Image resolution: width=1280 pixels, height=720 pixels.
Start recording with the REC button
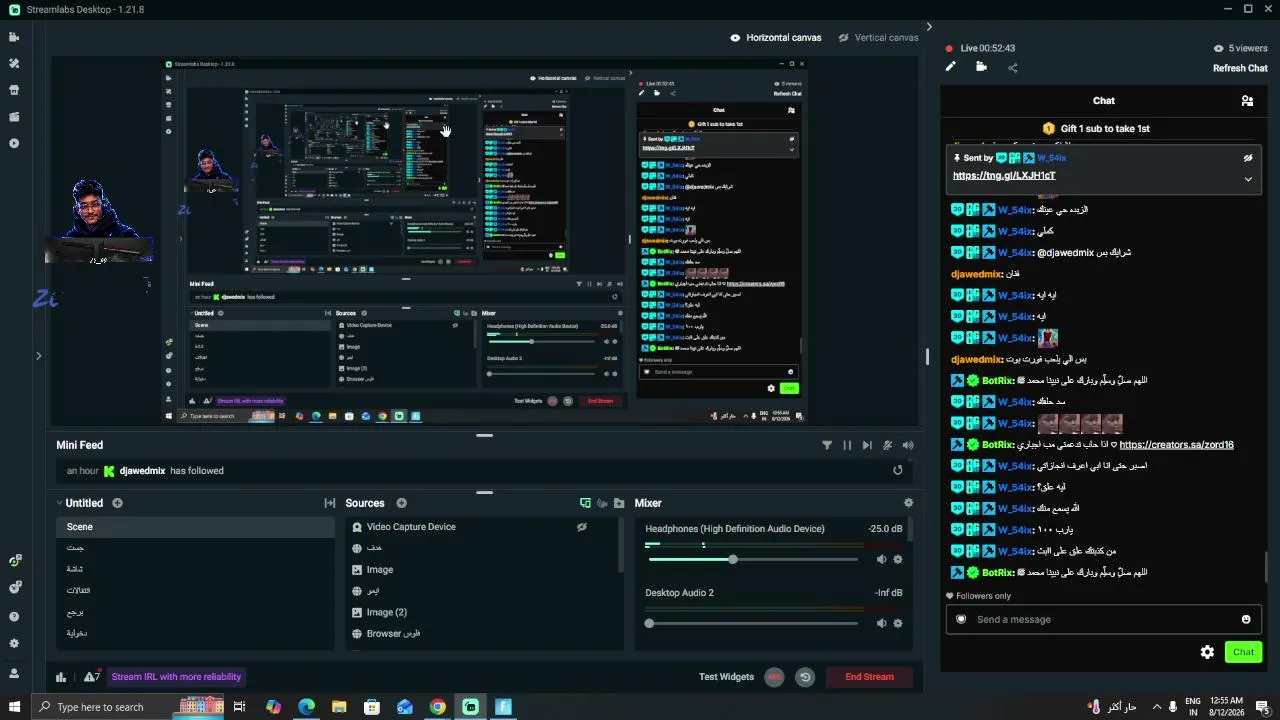tap(774, 677)
